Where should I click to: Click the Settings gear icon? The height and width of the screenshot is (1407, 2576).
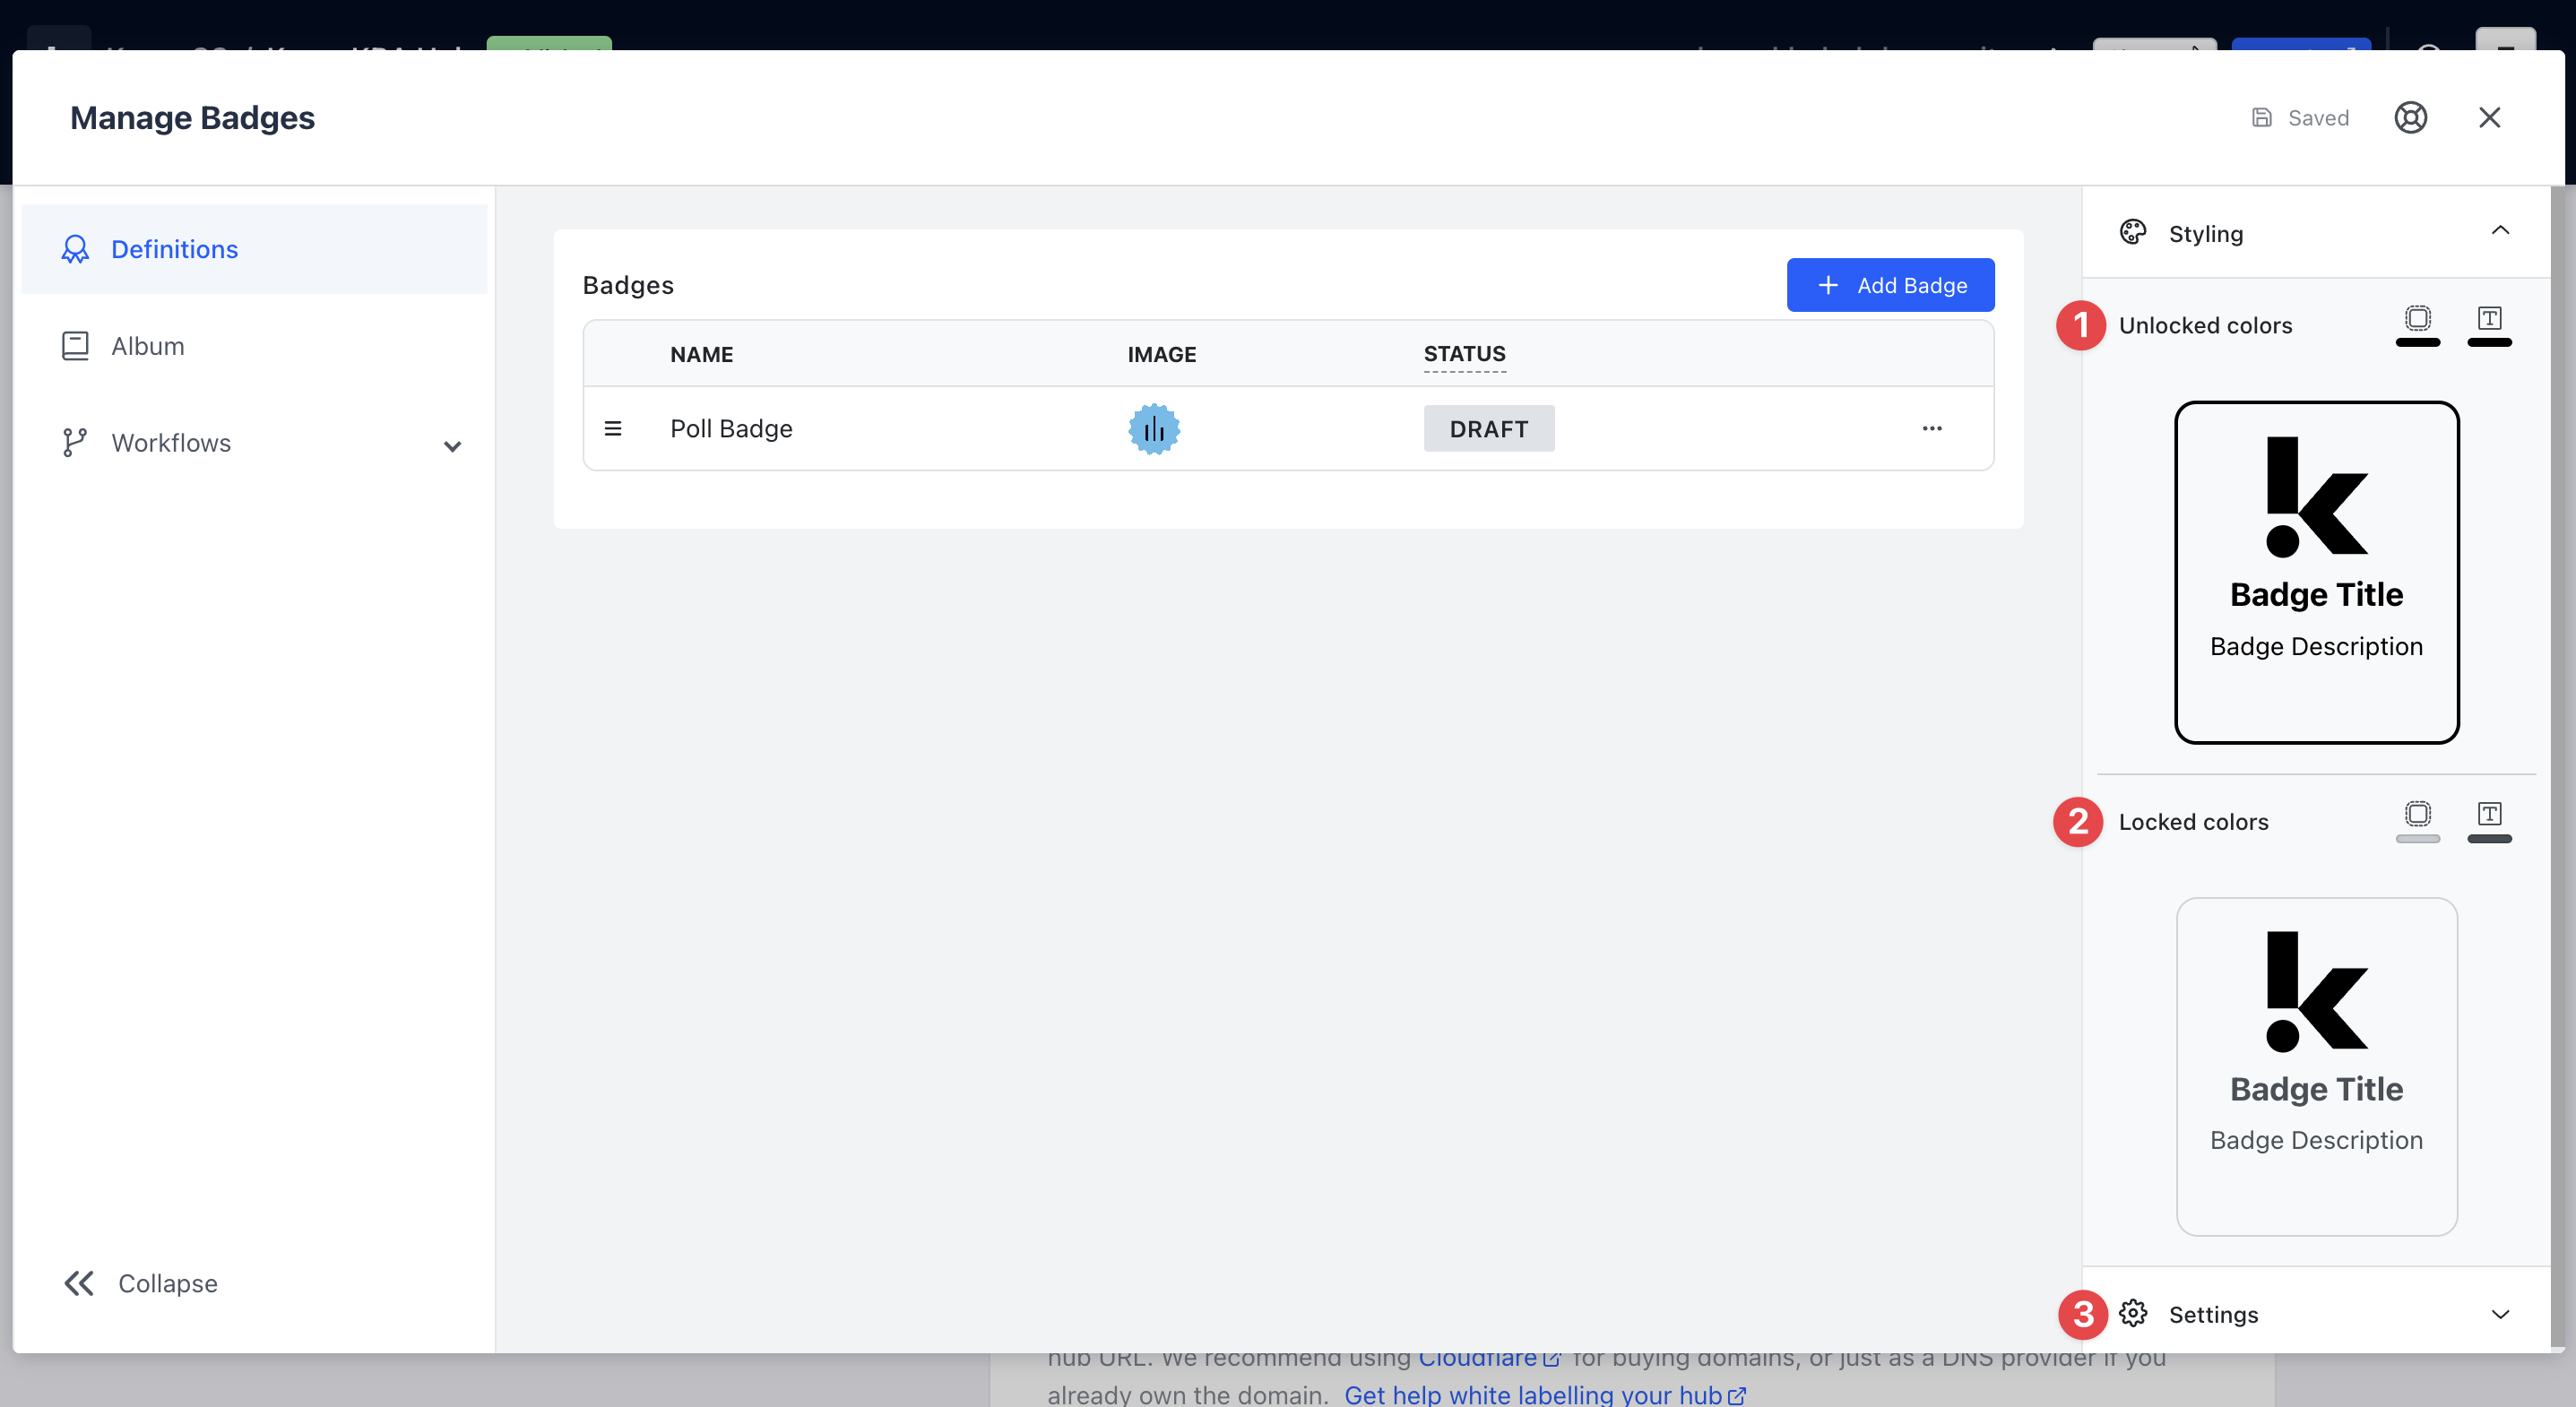2133,1314
